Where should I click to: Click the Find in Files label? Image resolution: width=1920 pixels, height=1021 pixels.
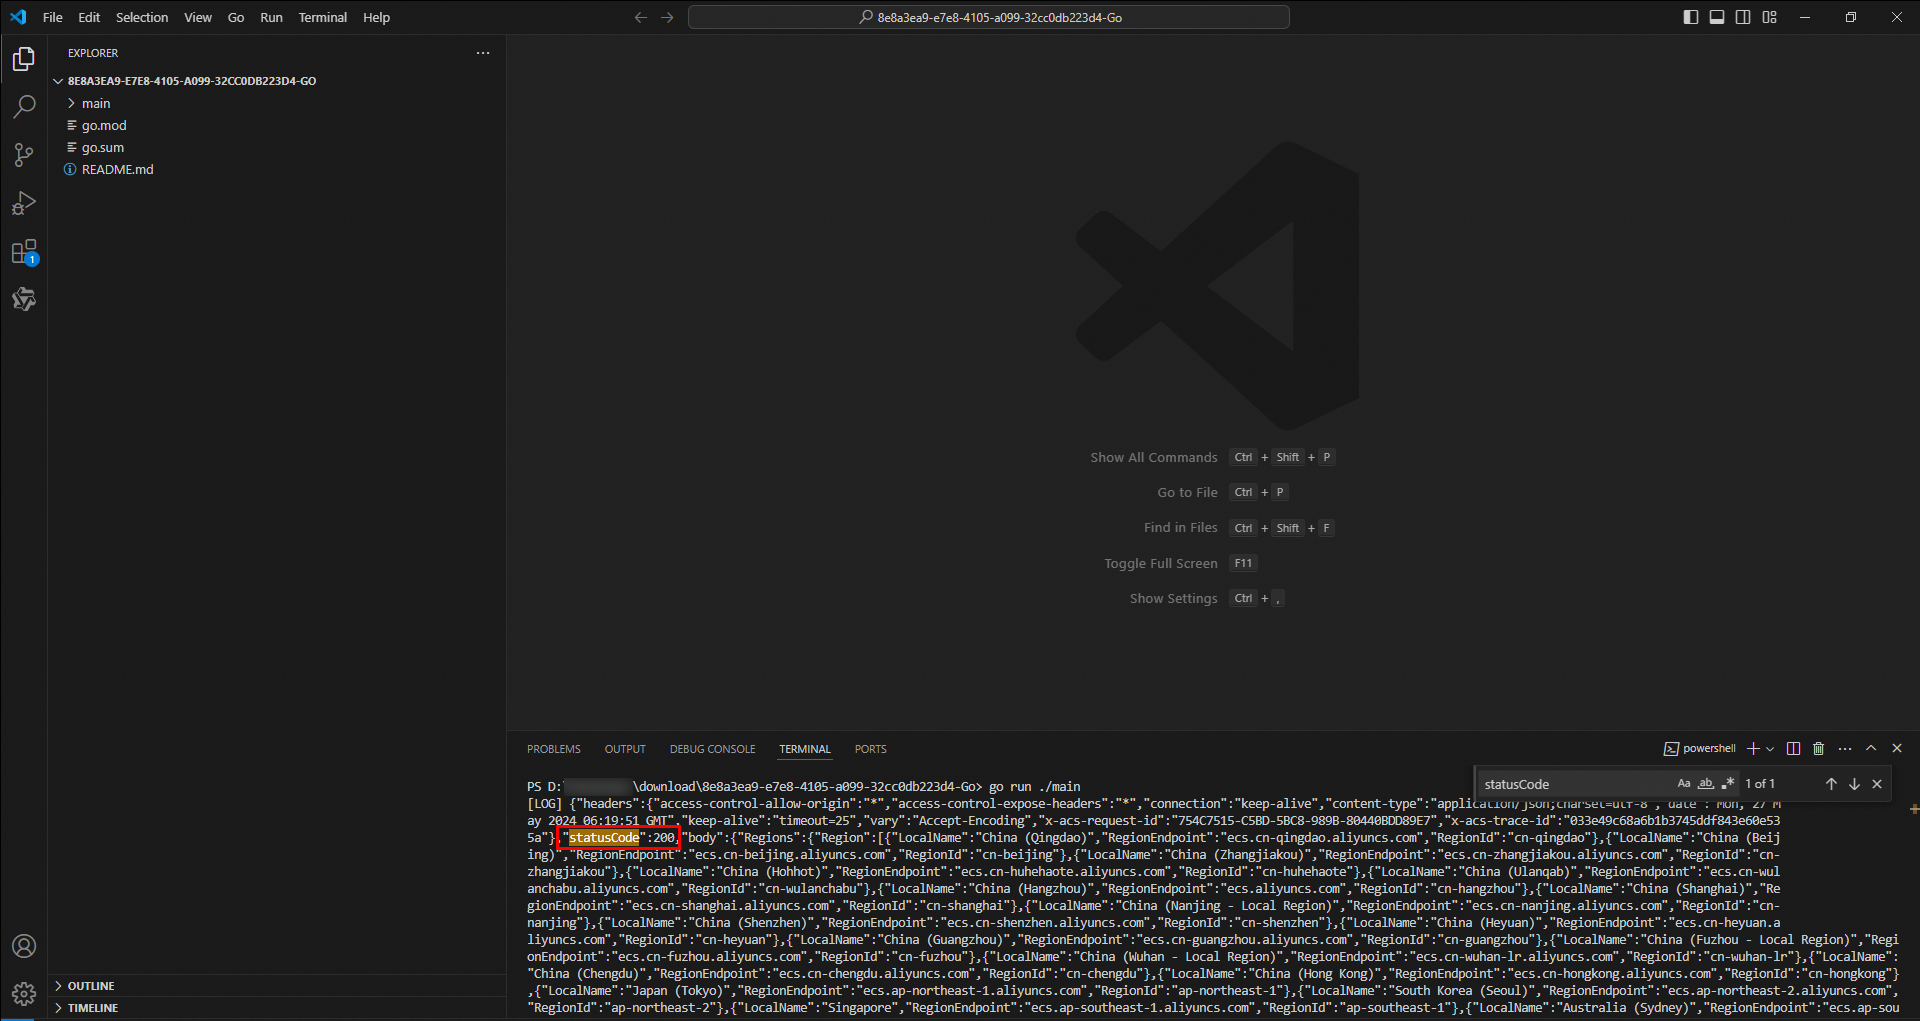1181,528
